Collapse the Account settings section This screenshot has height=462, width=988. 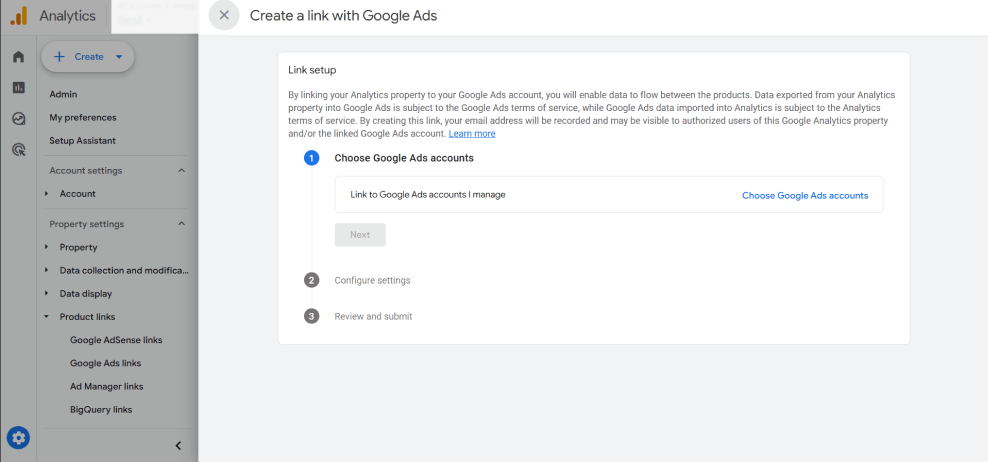[x=181, y=171]
